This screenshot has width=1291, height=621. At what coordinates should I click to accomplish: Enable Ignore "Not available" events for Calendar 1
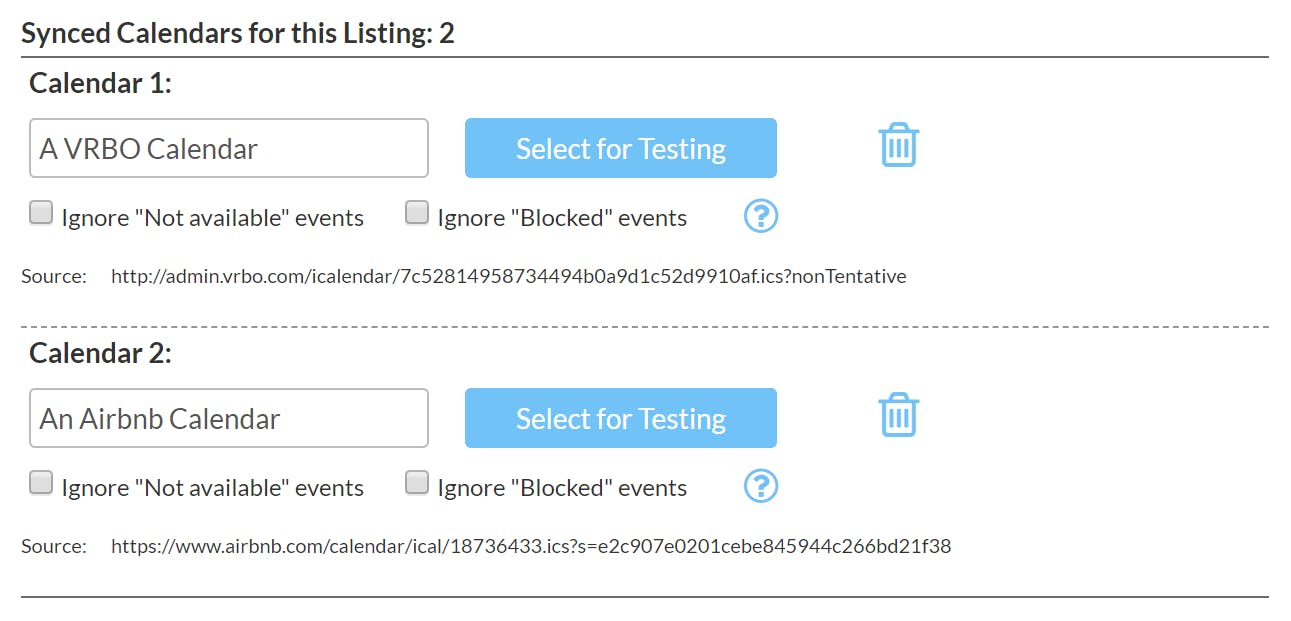(41, 213)
